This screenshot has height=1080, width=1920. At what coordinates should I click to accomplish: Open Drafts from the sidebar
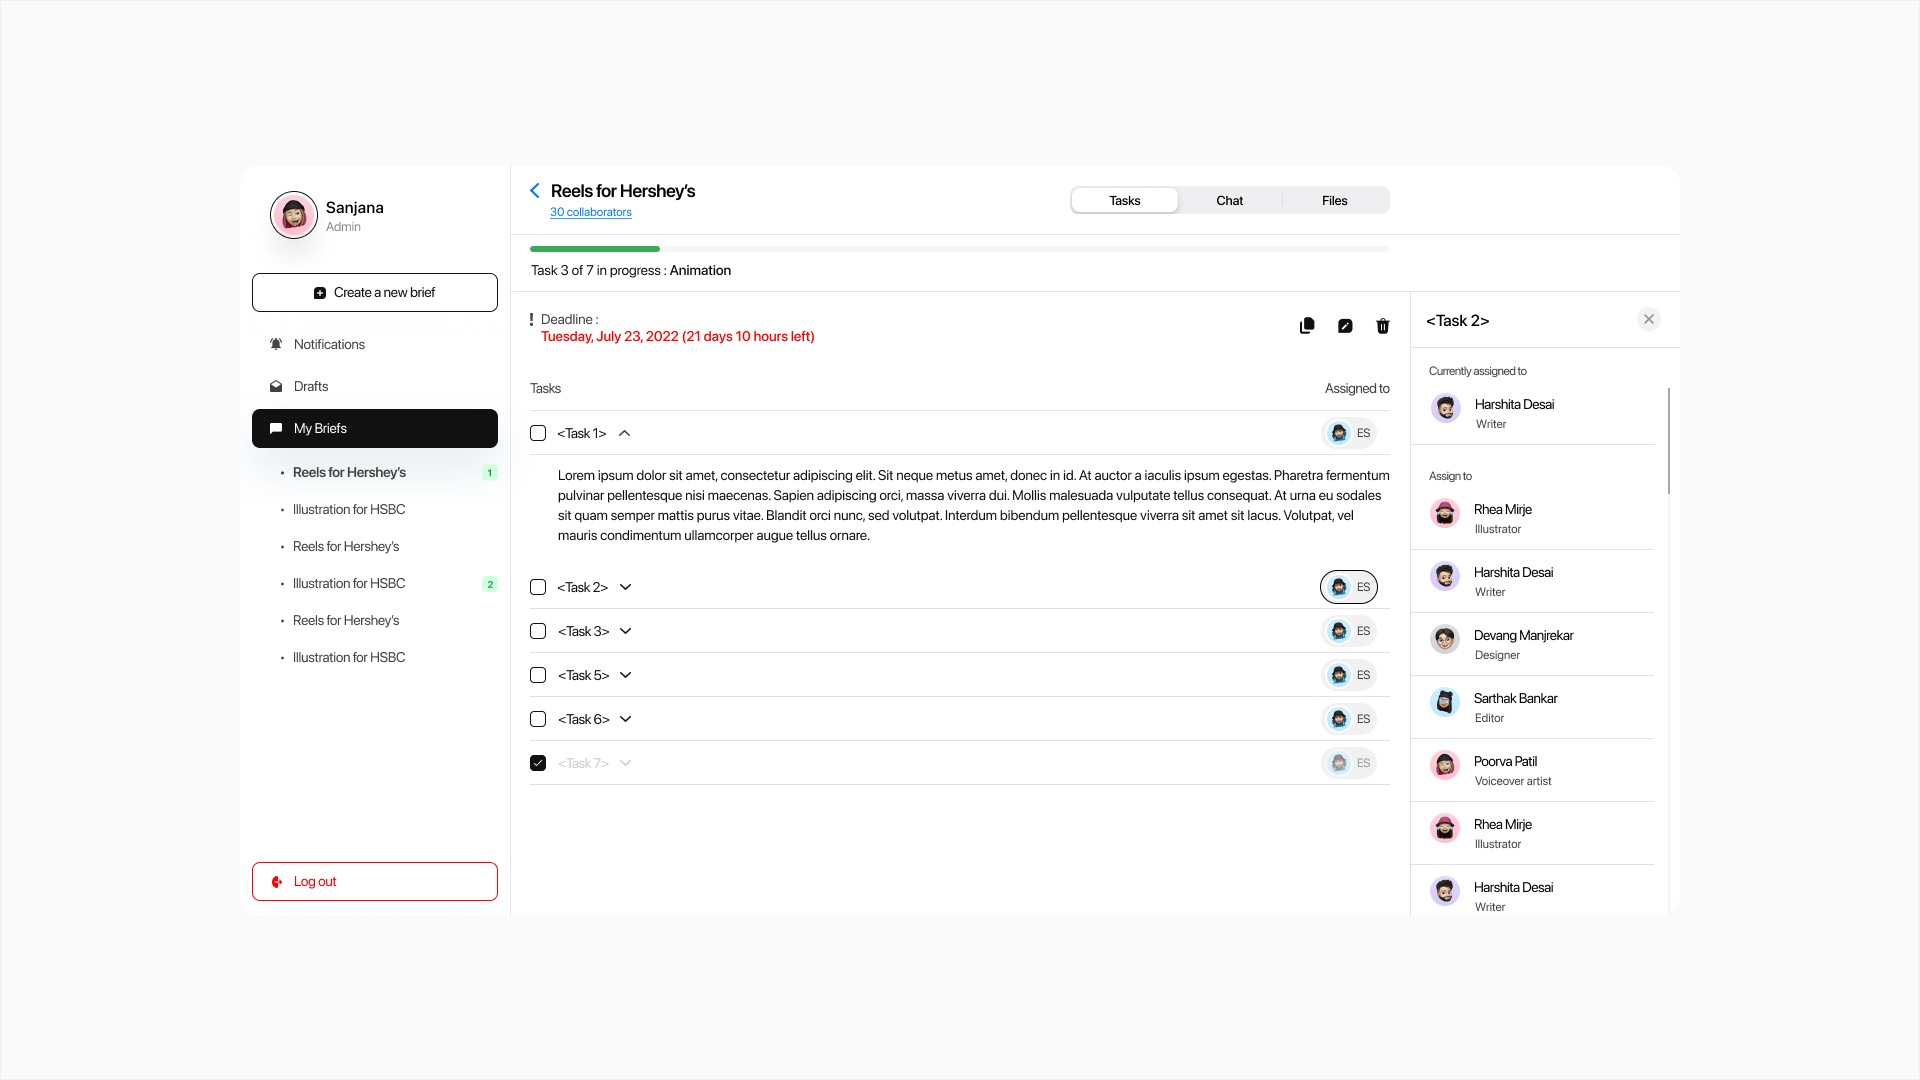(x=310, y=386)
